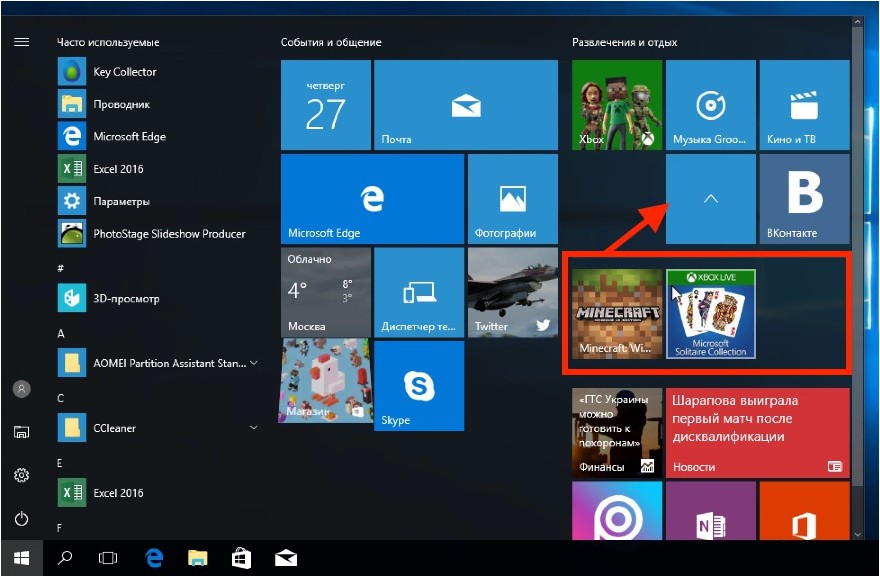This screenshot has height=577, width=880.
Task: Open 3D-просмотр app
Action: pyautogui.click(x=157, y=299)
